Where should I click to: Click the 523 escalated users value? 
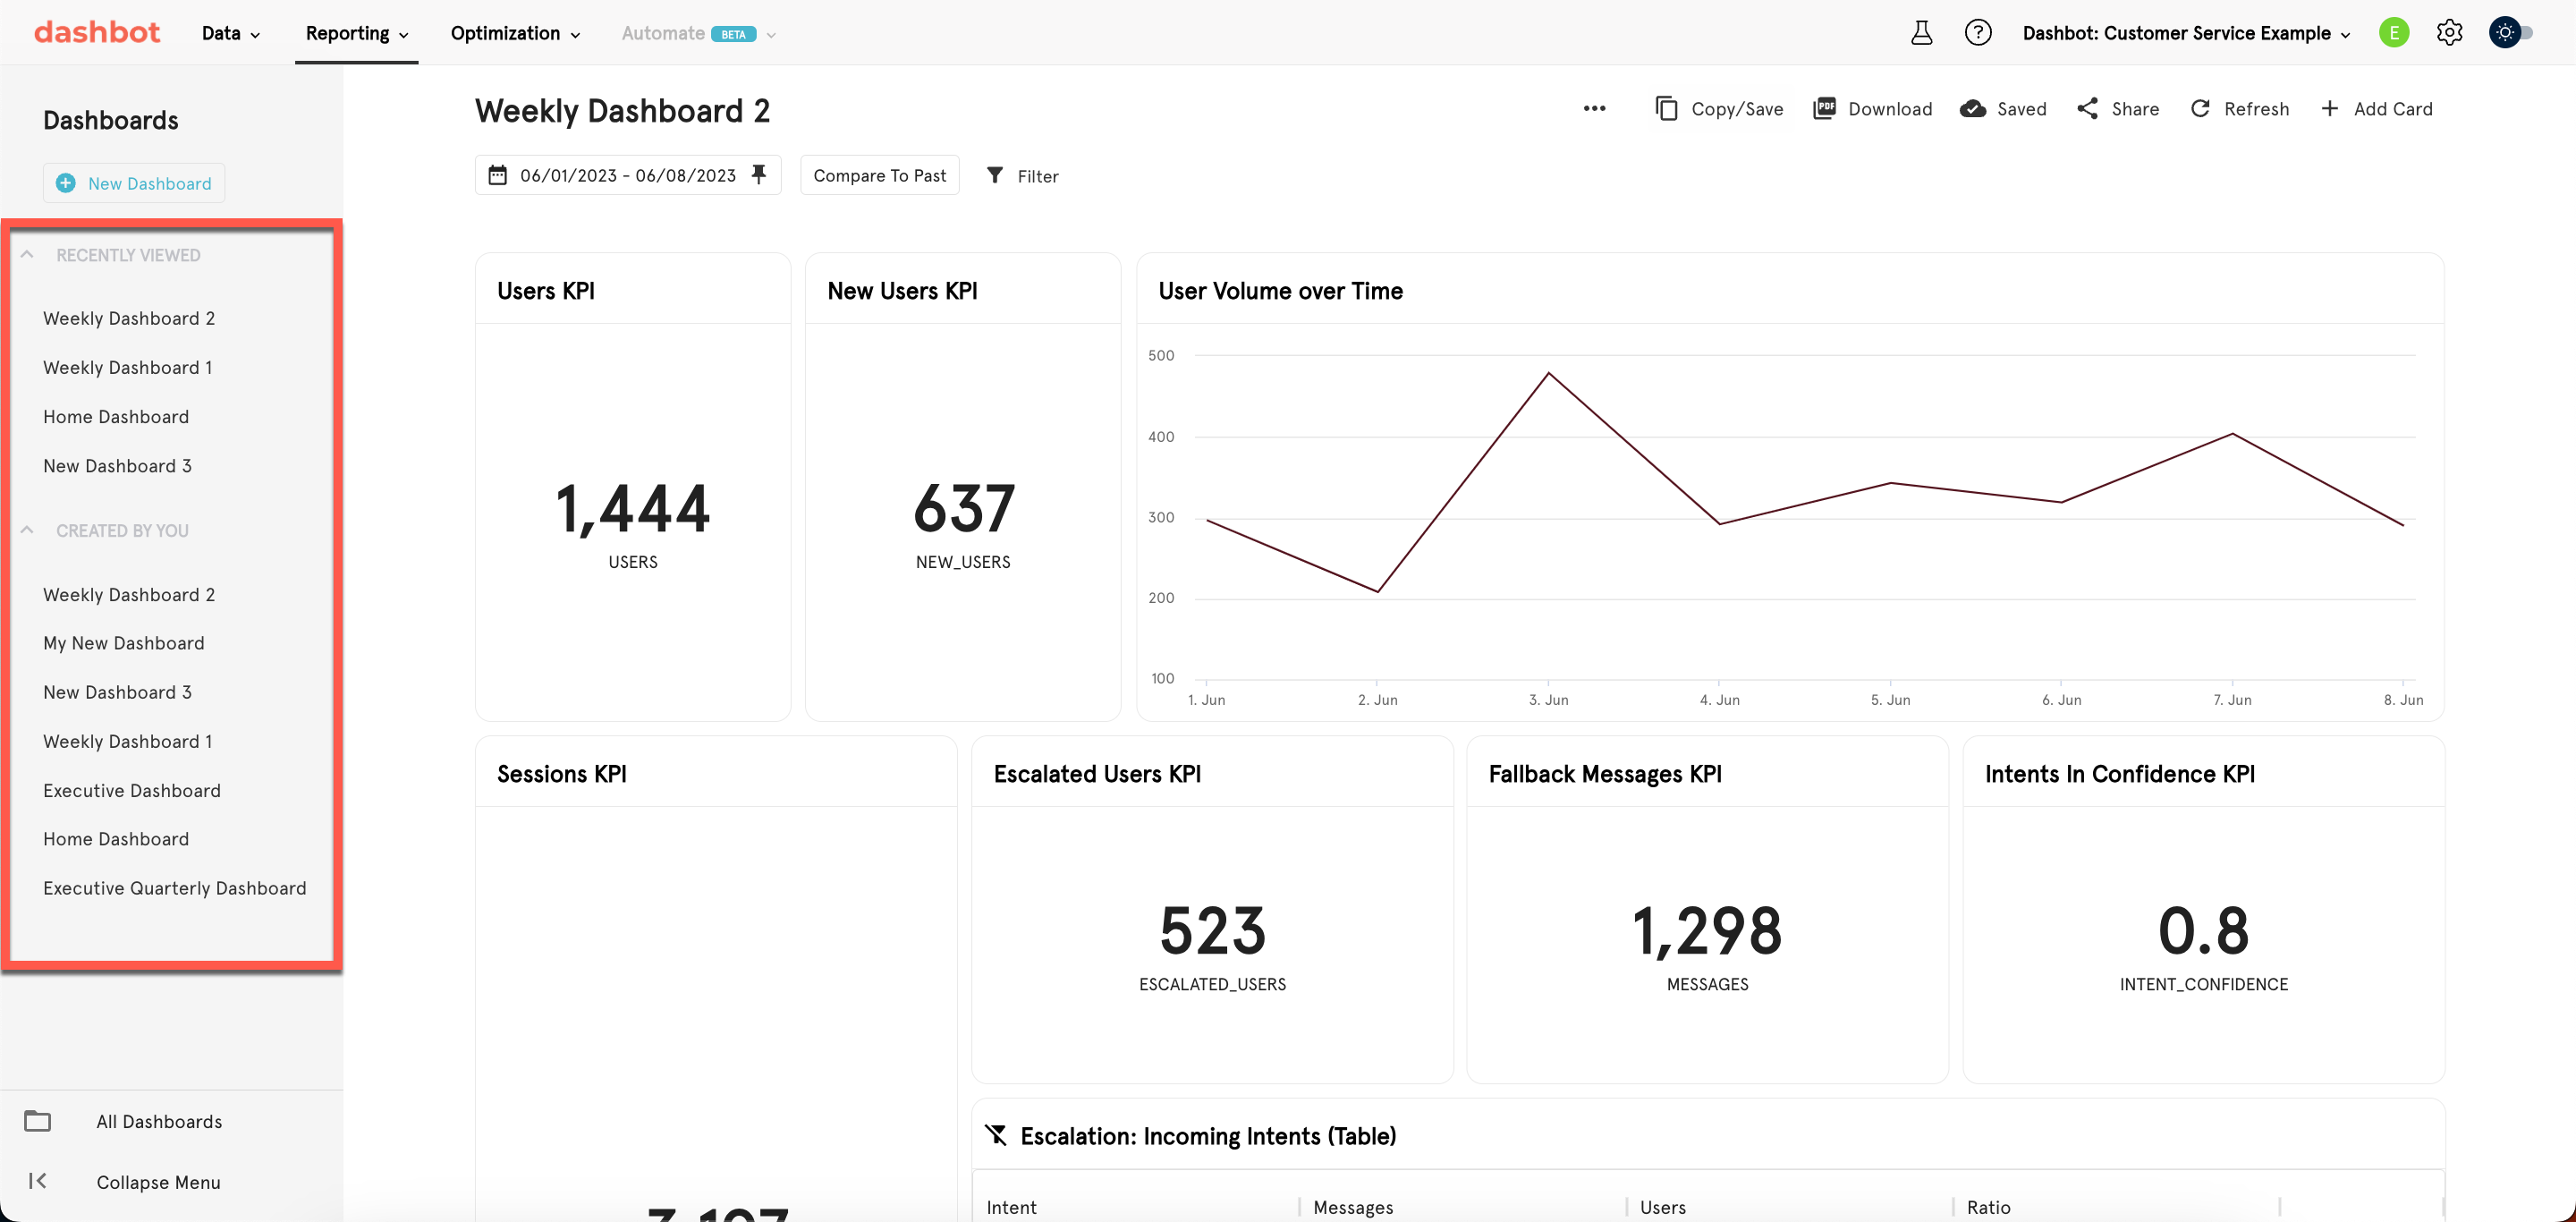pyautogui.click(x=1212, y=931)
